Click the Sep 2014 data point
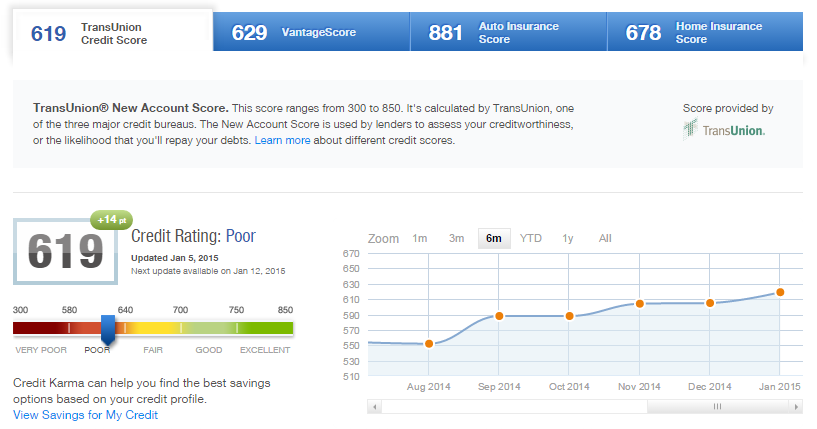 point(499,316)
